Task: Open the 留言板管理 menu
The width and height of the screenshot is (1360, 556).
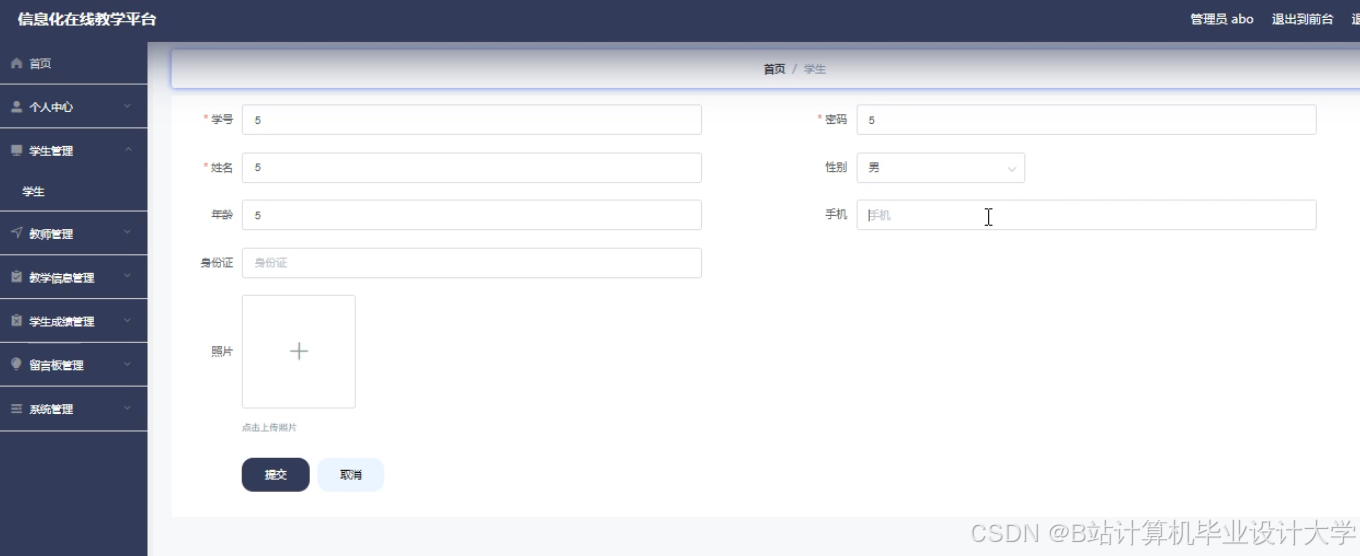Action: pos(74,365)
